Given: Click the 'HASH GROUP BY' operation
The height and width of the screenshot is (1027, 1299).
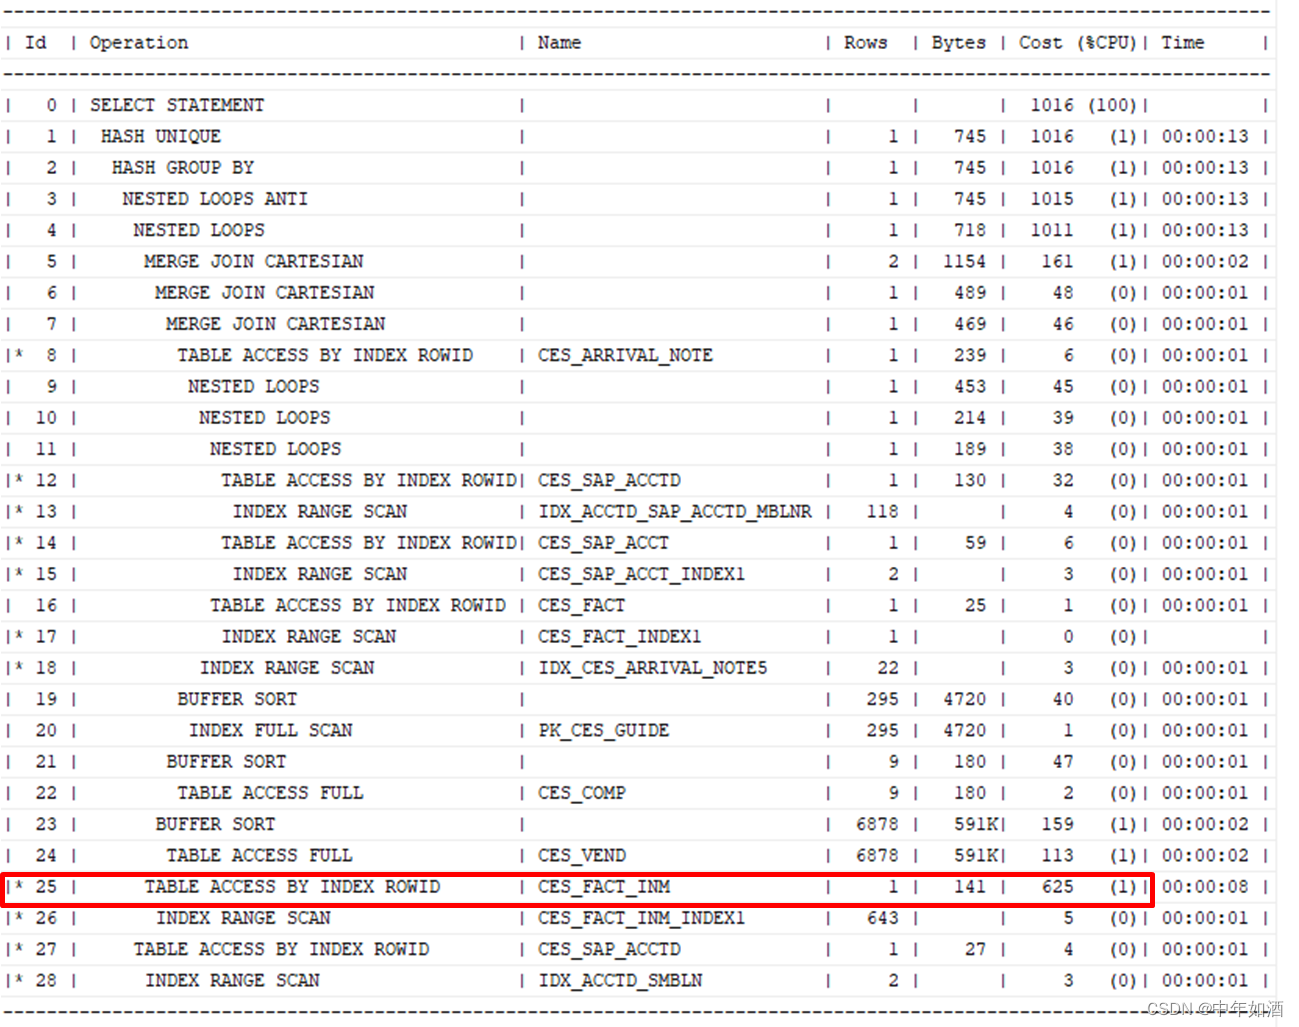Looking at the screenshot, I should click(183, 167).
